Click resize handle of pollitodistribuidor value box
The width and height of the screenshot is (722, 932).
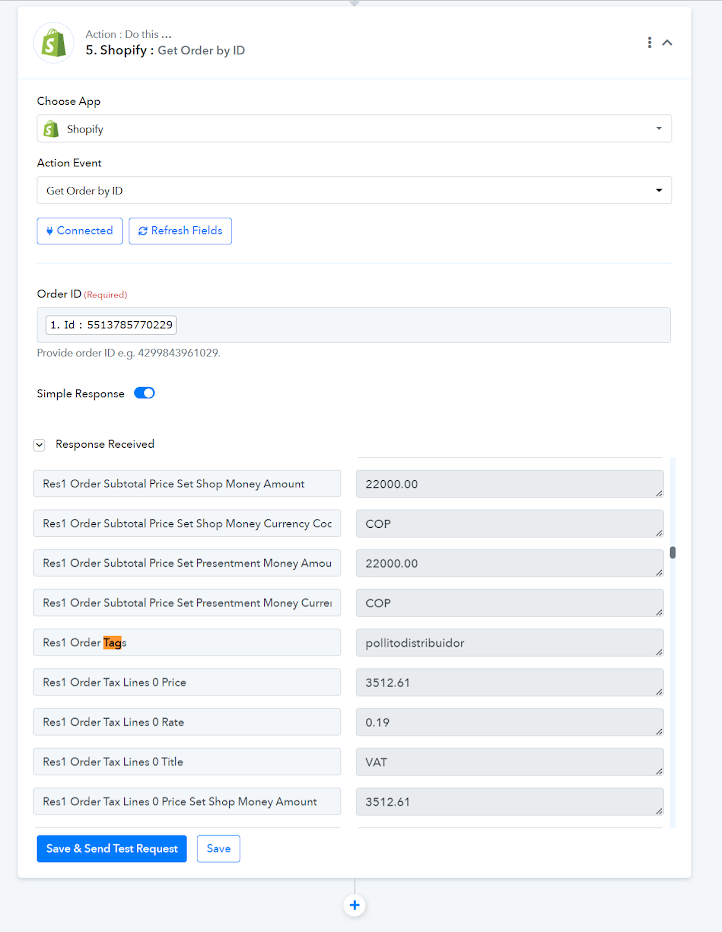(x=659, y=652)
